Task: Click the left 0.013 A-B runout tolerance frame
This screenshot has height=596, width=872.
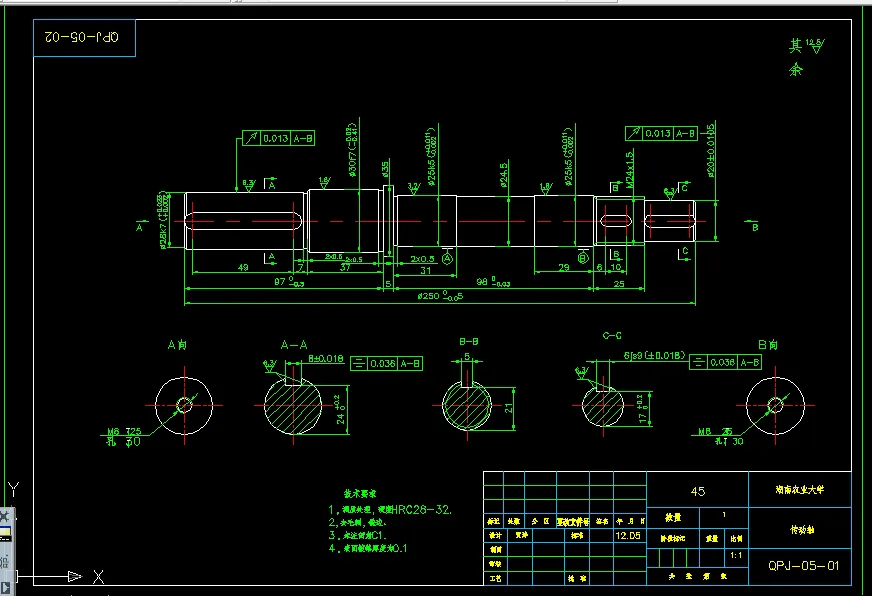Action: click(x=279, y=138)
